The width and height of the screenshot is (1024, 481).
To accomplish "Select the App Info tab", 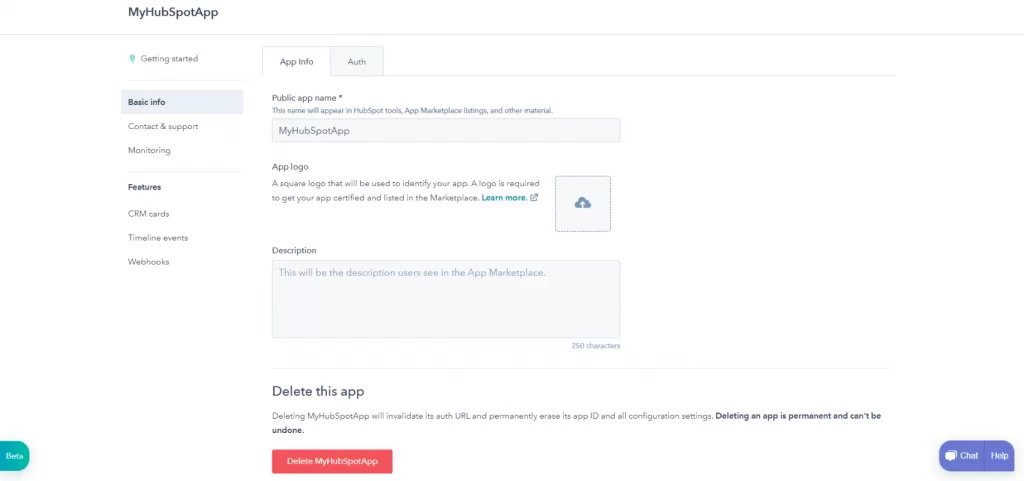I will tap(296, 61).
